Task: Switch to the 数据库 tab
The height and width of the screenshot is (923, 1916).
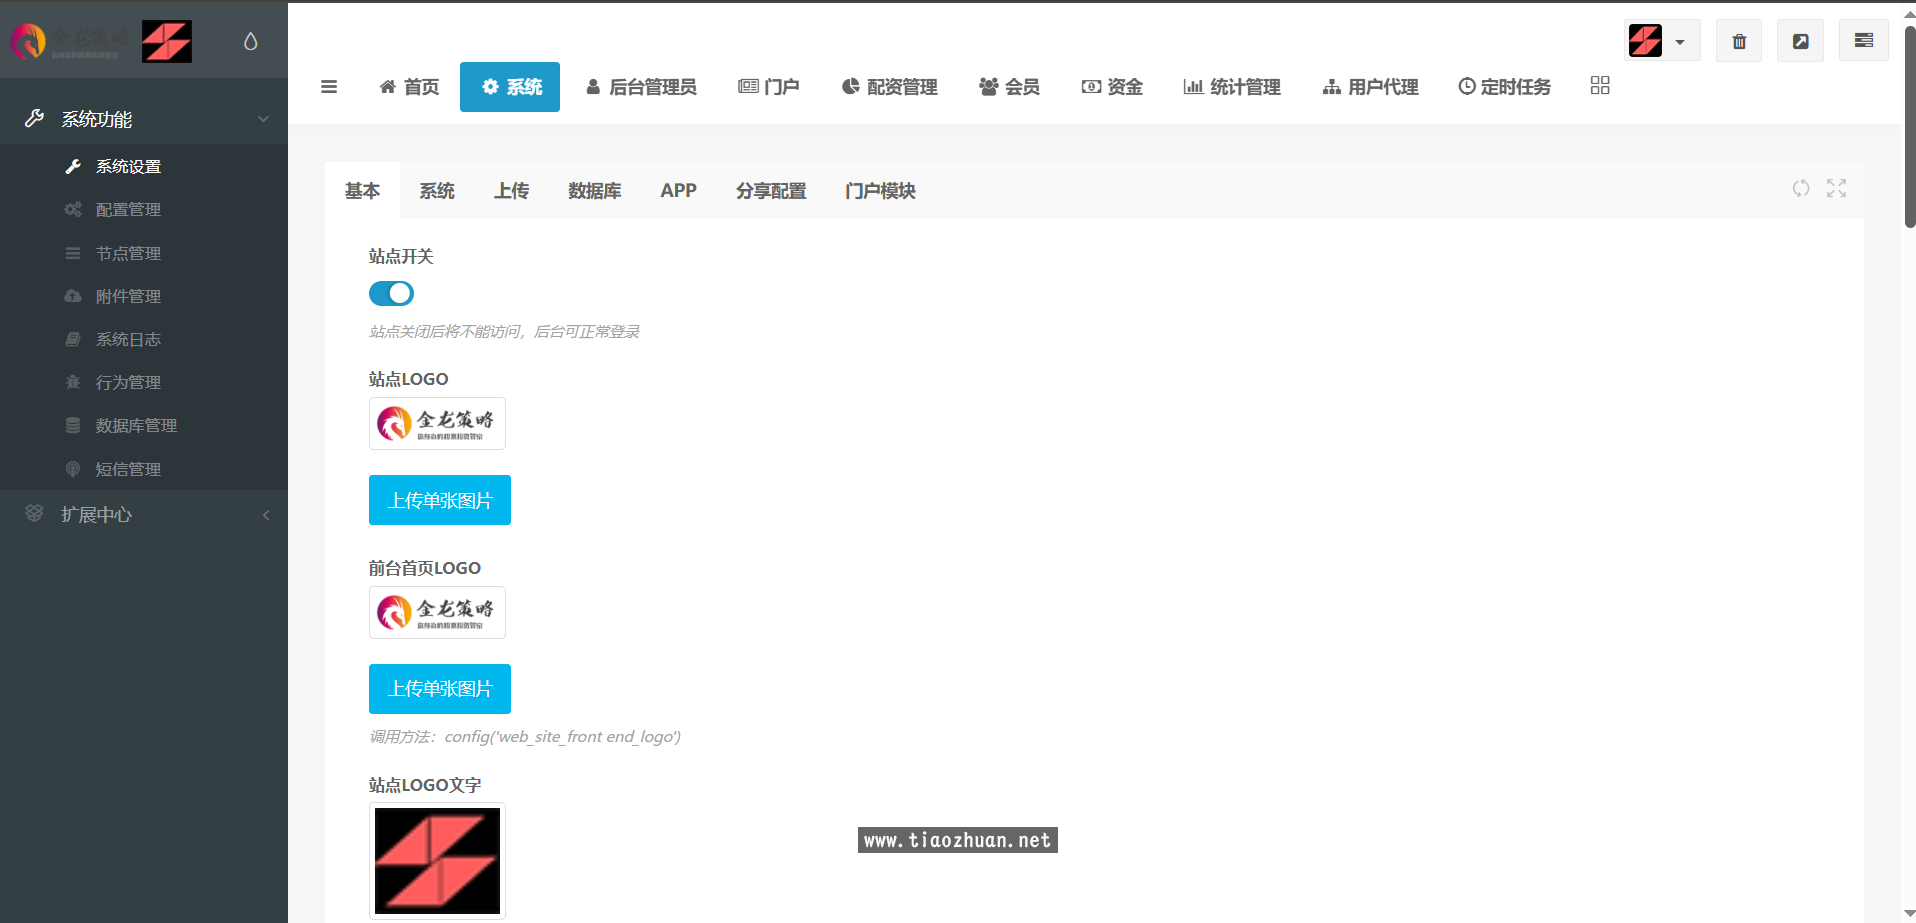Action: click(x=594, y=191)
